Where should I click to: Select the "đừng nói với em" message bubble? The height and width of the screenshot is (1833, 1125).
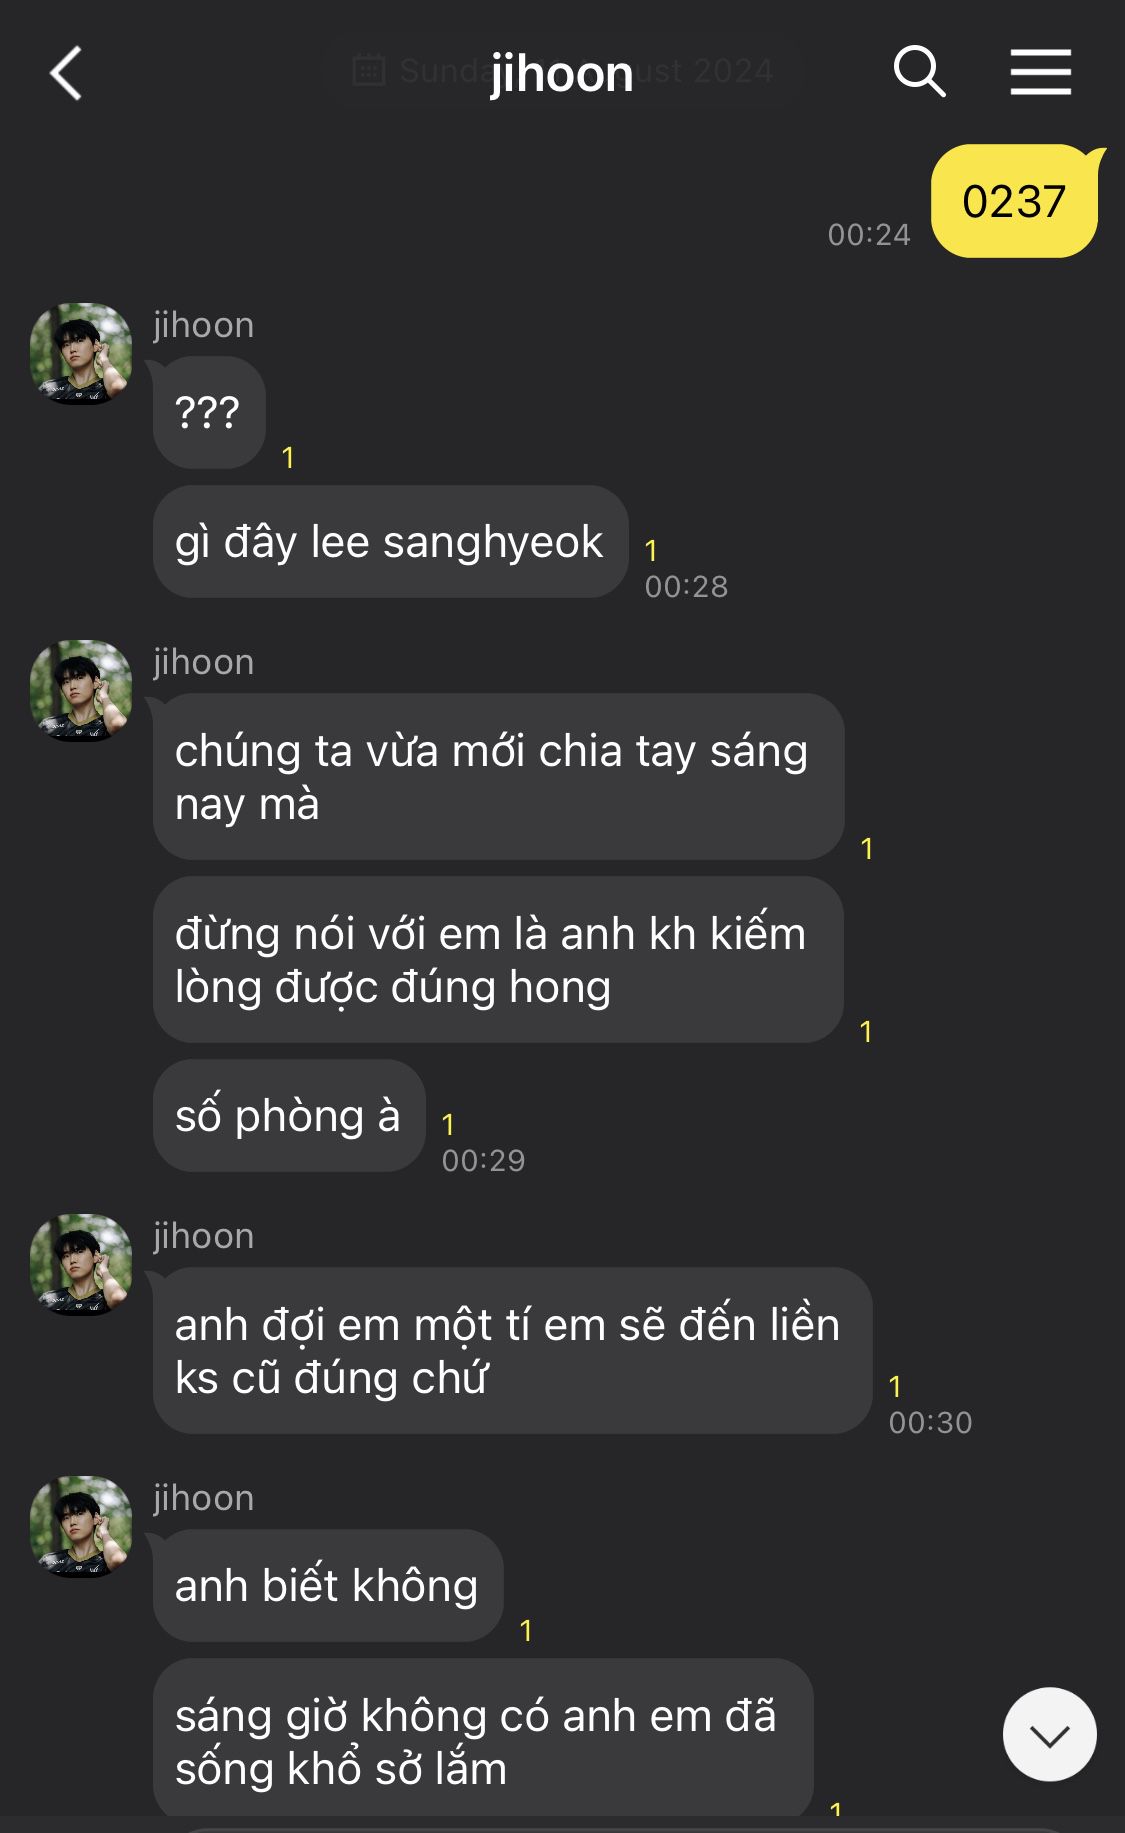(498, 960)
